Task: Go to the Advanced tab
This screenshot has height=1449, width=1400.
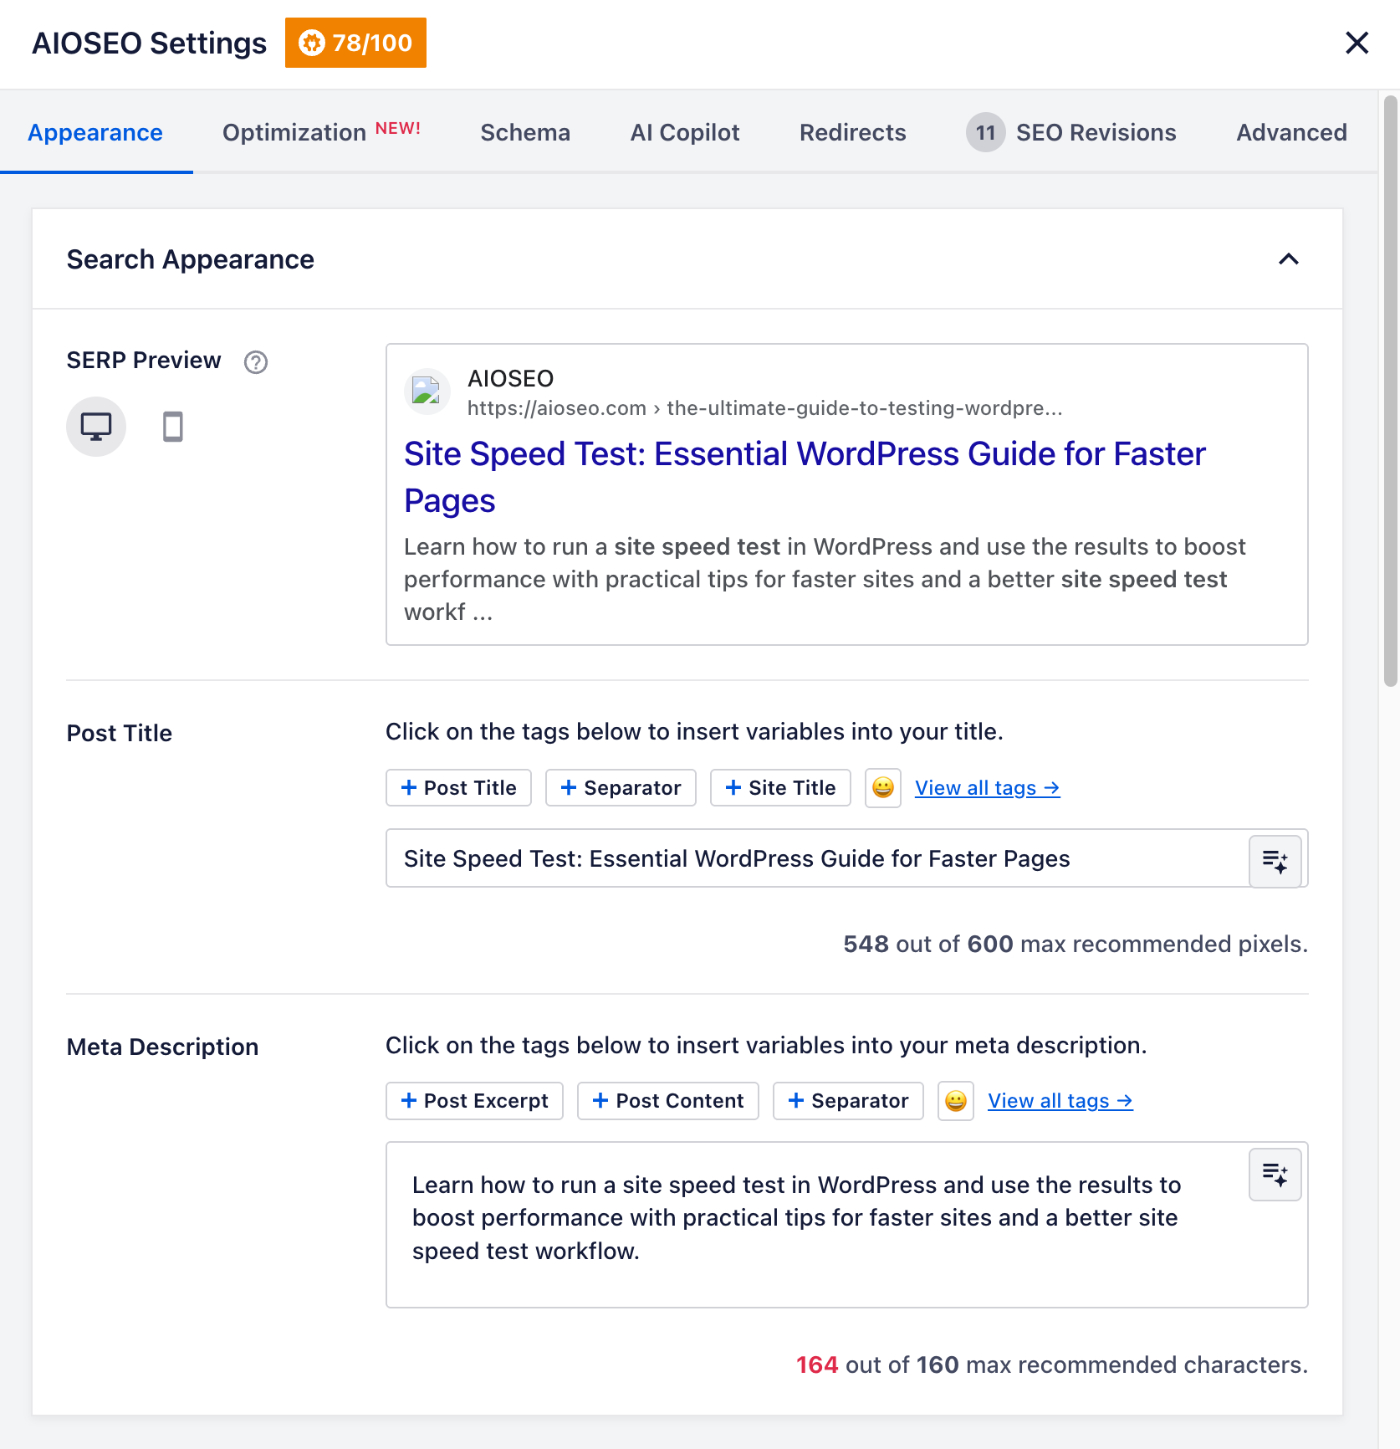Action: point(1292,133)
